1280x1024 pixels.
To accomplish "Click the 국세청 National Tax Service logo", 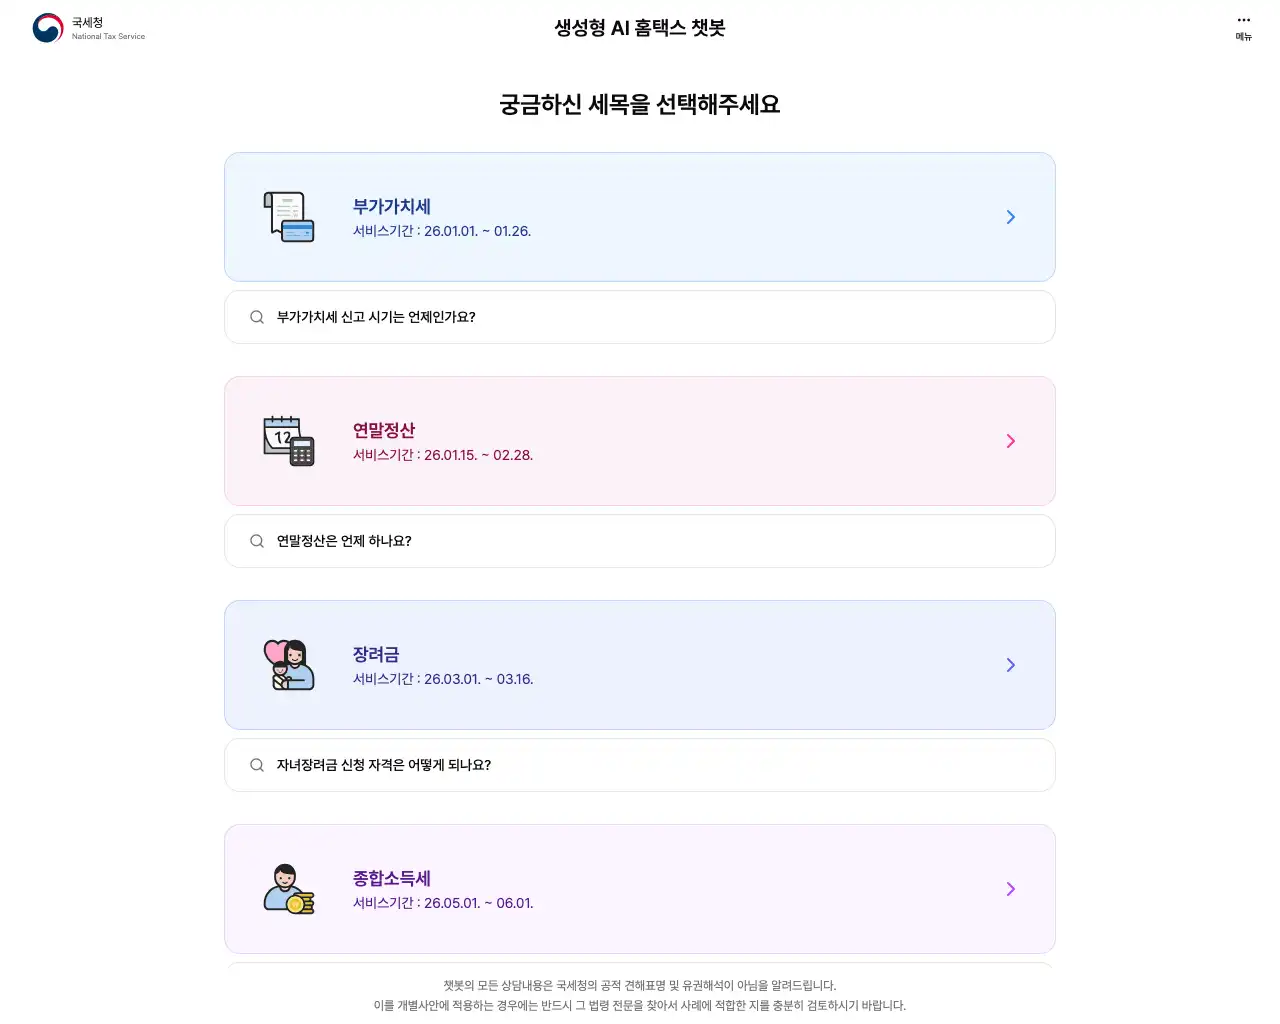I will point(88,28).
